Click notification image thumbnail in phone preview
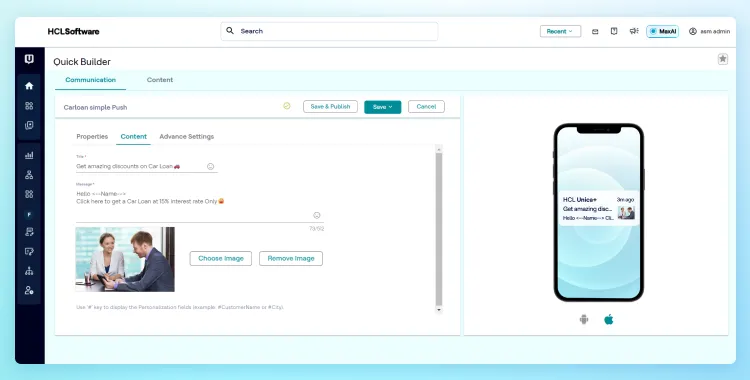The image size is (750, 380). 626,212
